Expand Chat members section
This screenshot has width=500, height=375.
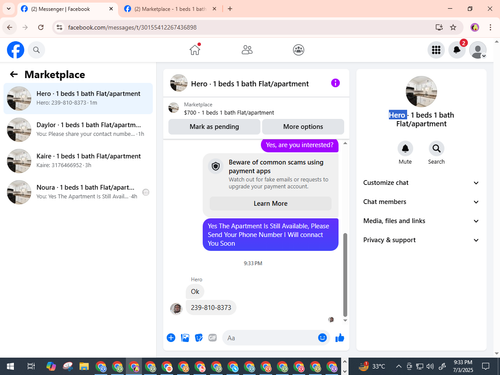[421, 202]
